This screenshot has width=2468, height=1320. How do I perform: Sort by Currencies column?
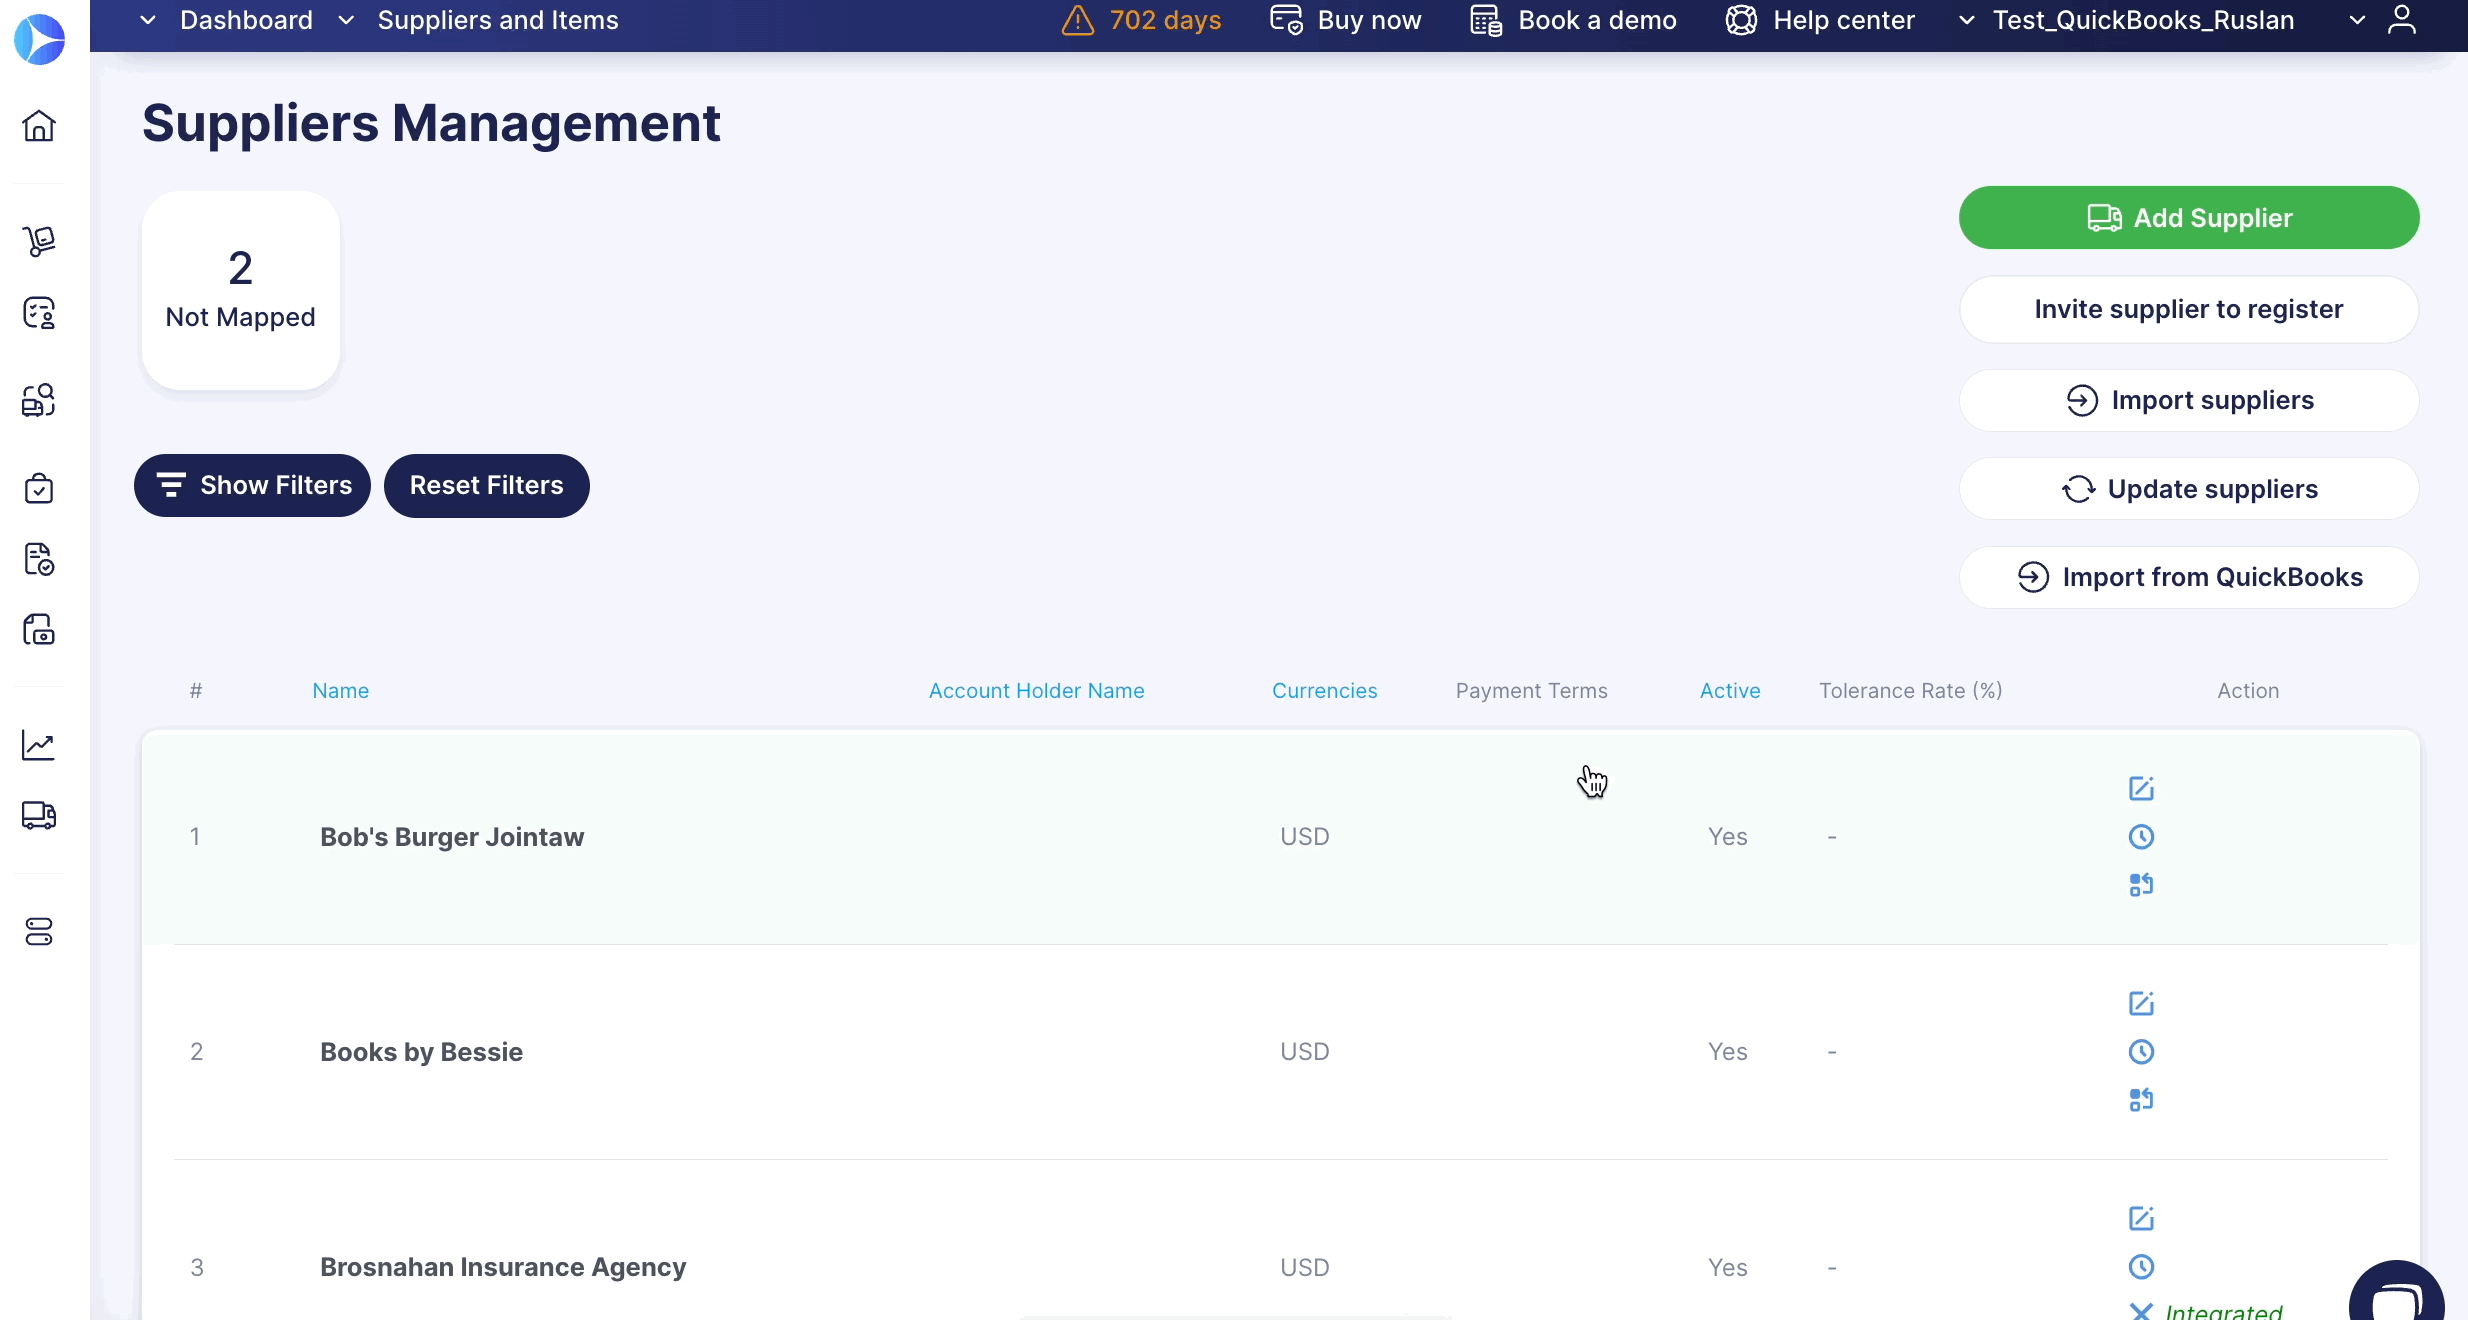click(x=1324, y=690)
